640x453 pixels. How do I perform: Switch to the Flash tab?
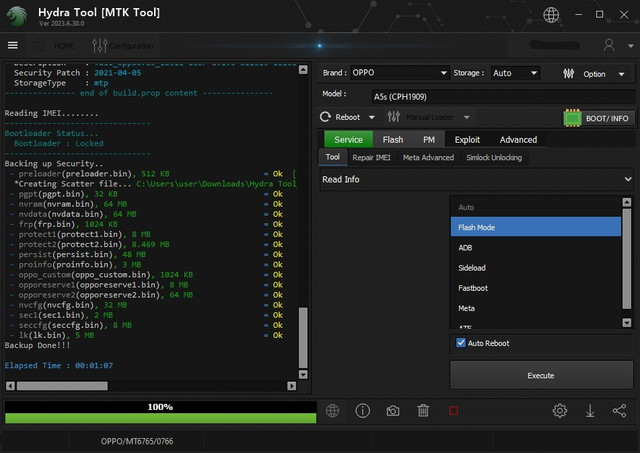coord(393,140)
